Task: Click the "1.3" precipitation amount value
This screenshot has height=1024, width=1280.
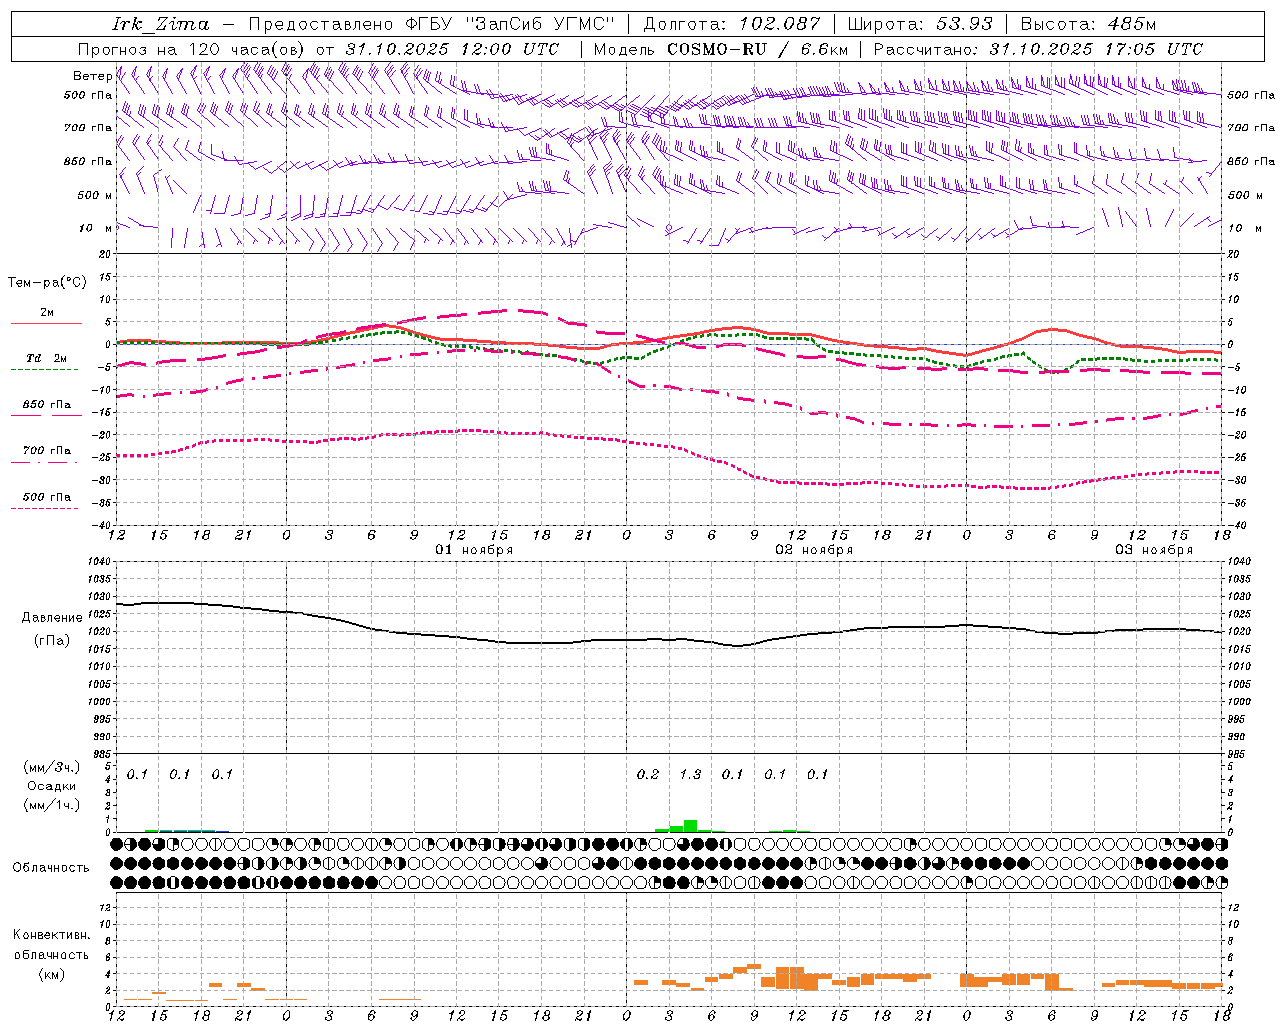Action: [x=690, y=774]
